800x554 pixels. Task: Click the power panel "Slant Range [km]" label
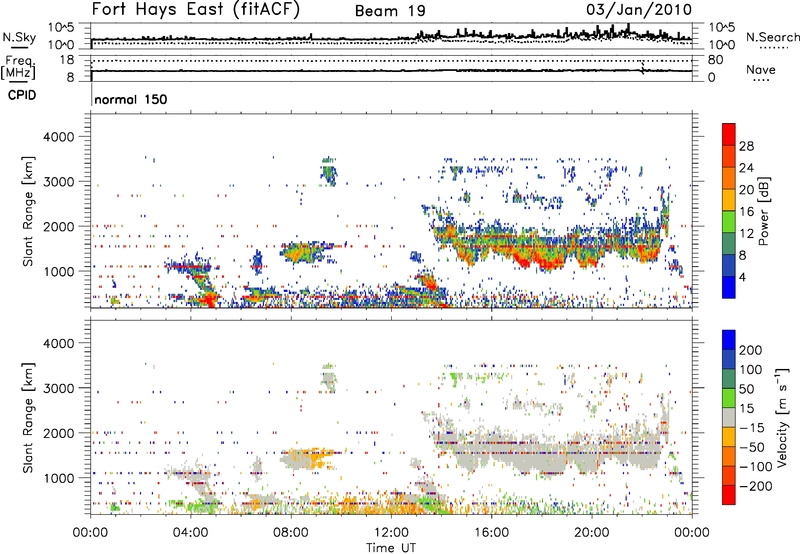click(x=28, y=211)
